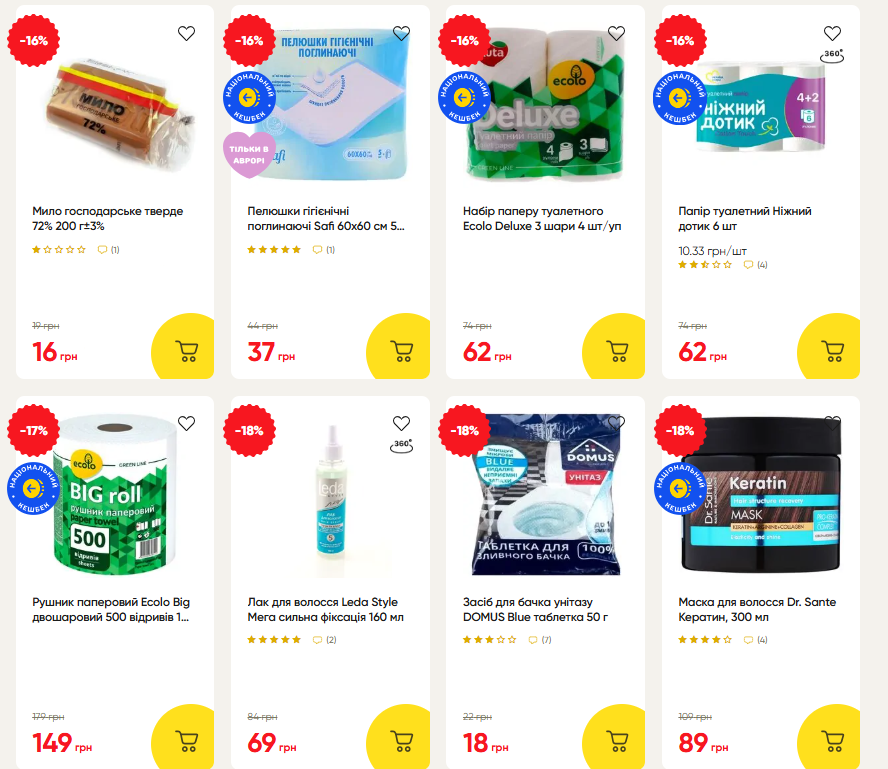Open Маска для волосся Dr. Sante title
The width and height of the screenshot is (888, 769).
(757, 609)
